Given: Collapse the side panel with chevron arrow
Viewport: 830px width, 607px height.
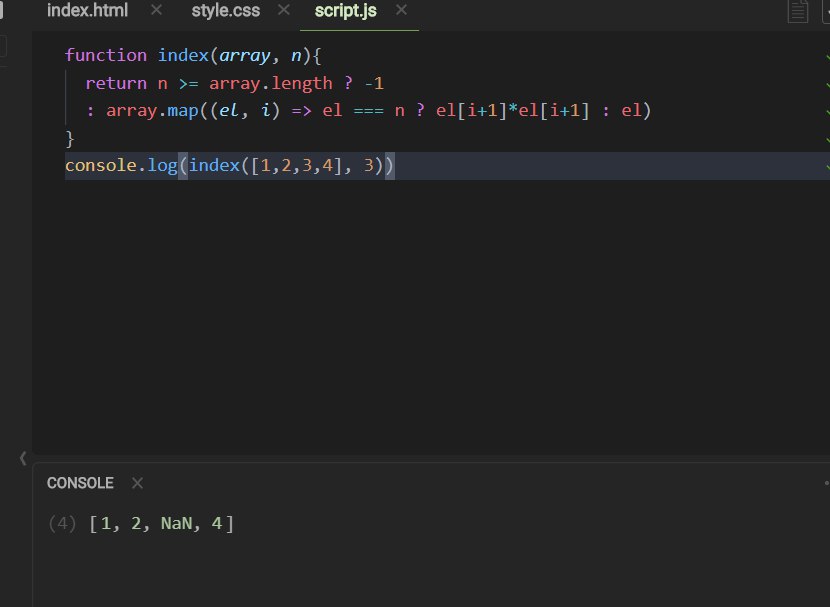Looking at the screenshot, I should point(23,458).
